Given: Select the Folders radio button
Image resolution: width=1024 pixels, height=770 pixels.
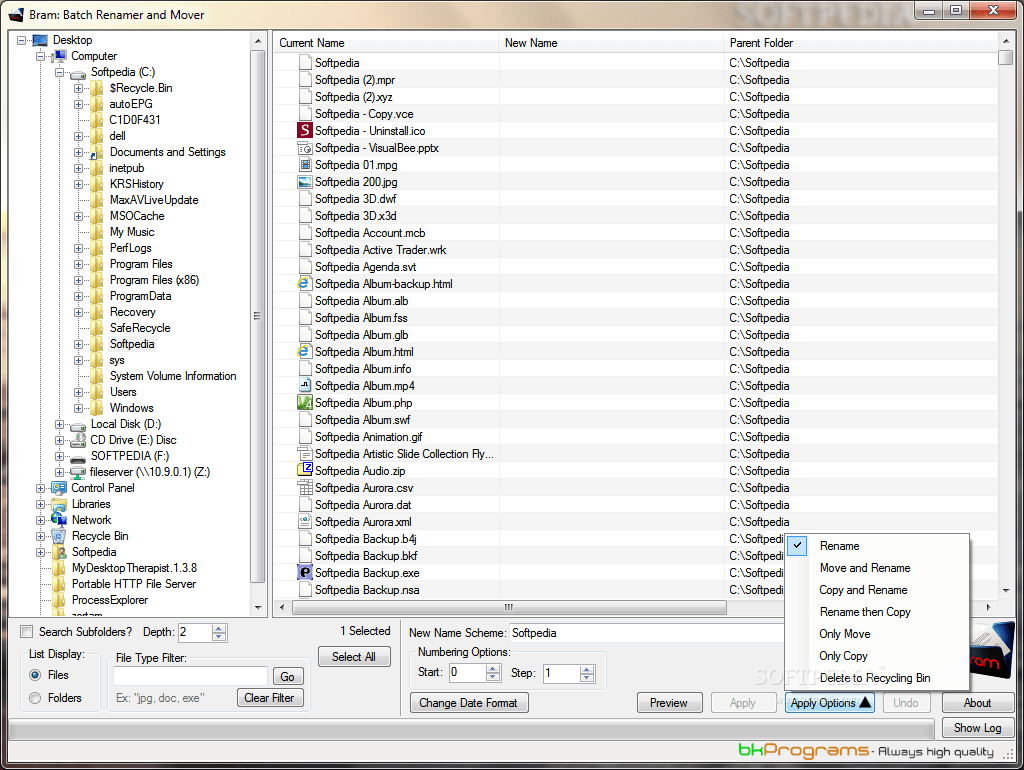Looking at the screenshot, I should point(35,698).
